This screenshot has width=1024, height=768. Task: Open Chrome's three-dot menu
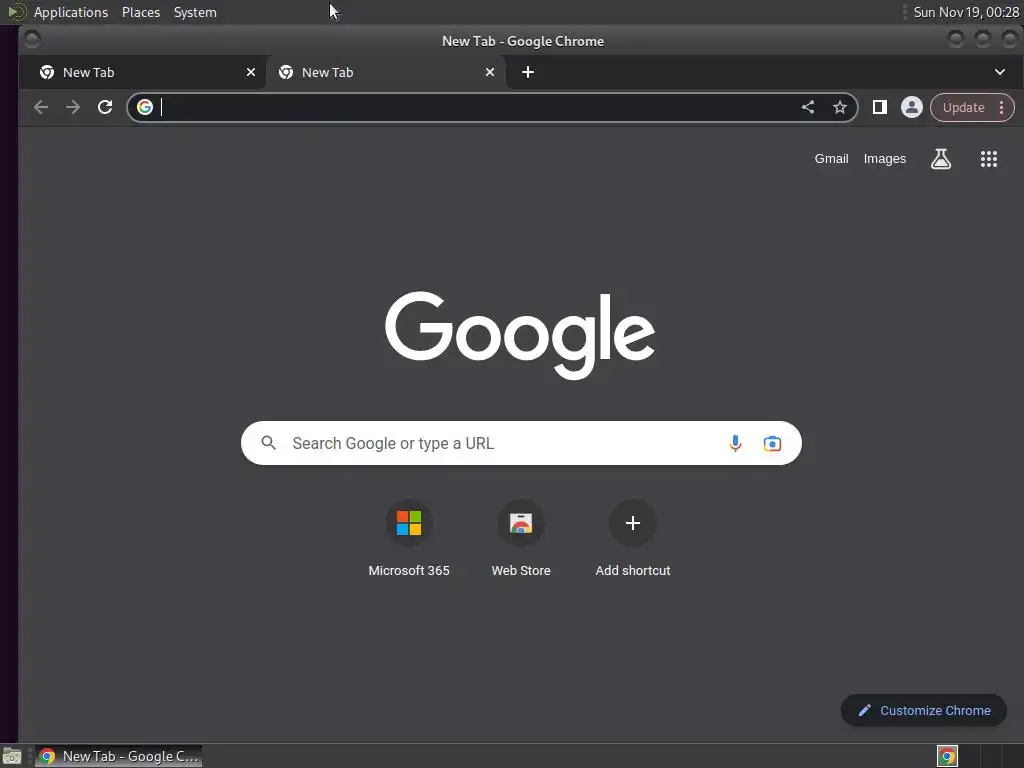click(x=1001, y=108)
